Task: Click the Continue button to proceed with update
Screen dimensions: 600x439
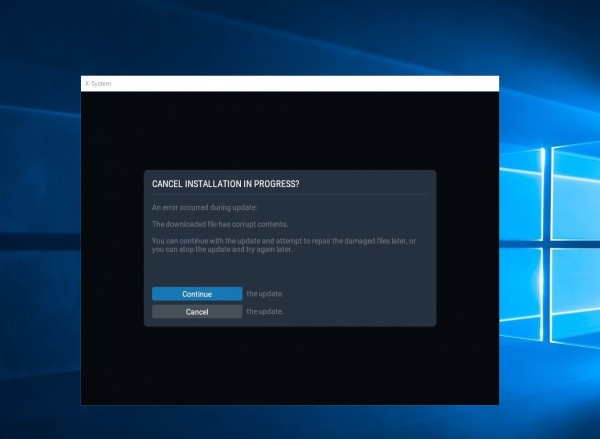Action: click(197, 294)
